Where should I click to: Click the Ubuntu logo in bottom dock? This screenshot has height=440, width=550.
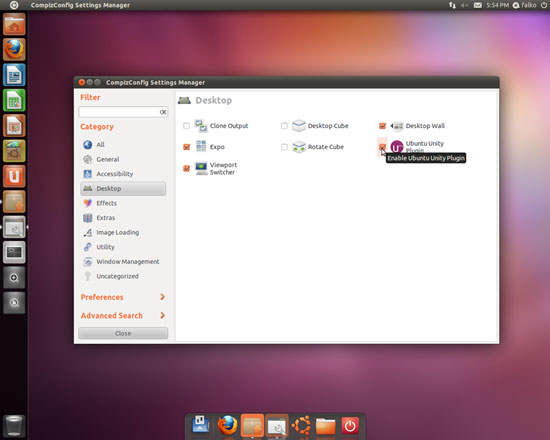(x=301, y=425)
